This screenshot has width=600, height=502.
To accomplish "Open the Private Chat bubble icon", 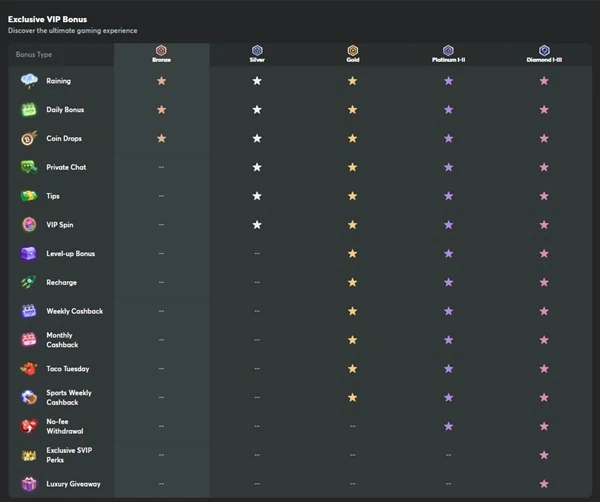I will click(29, 167).
